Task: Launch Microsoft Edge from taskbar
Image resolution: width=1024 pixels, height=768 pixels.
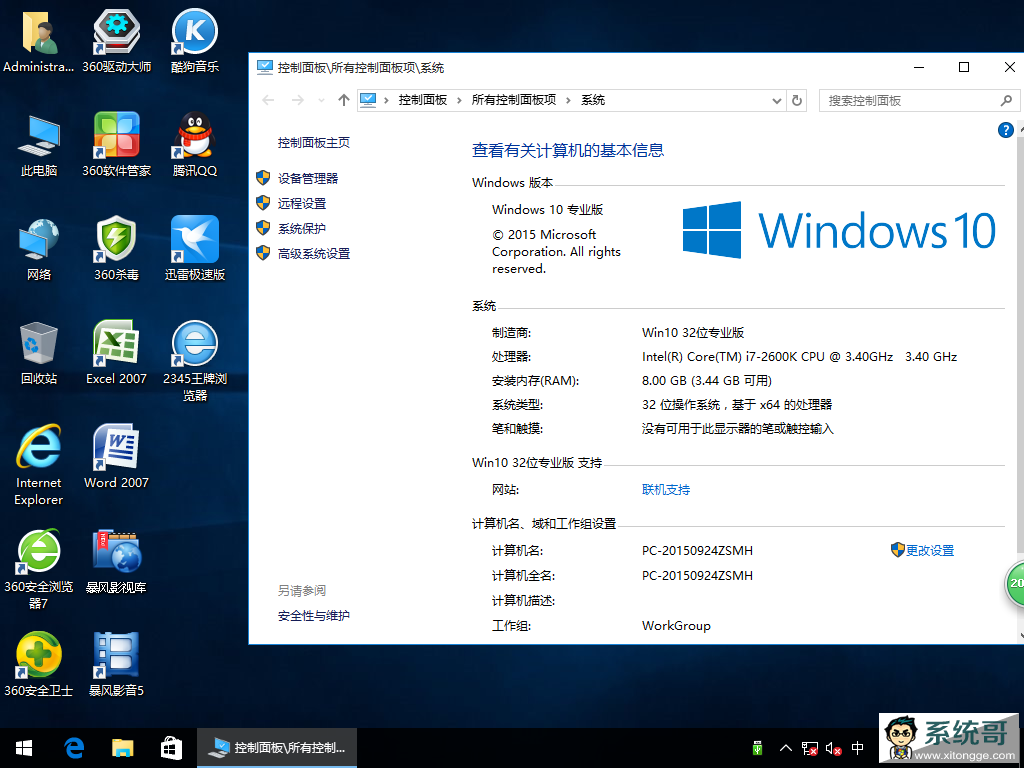Action: pos(74,748)
